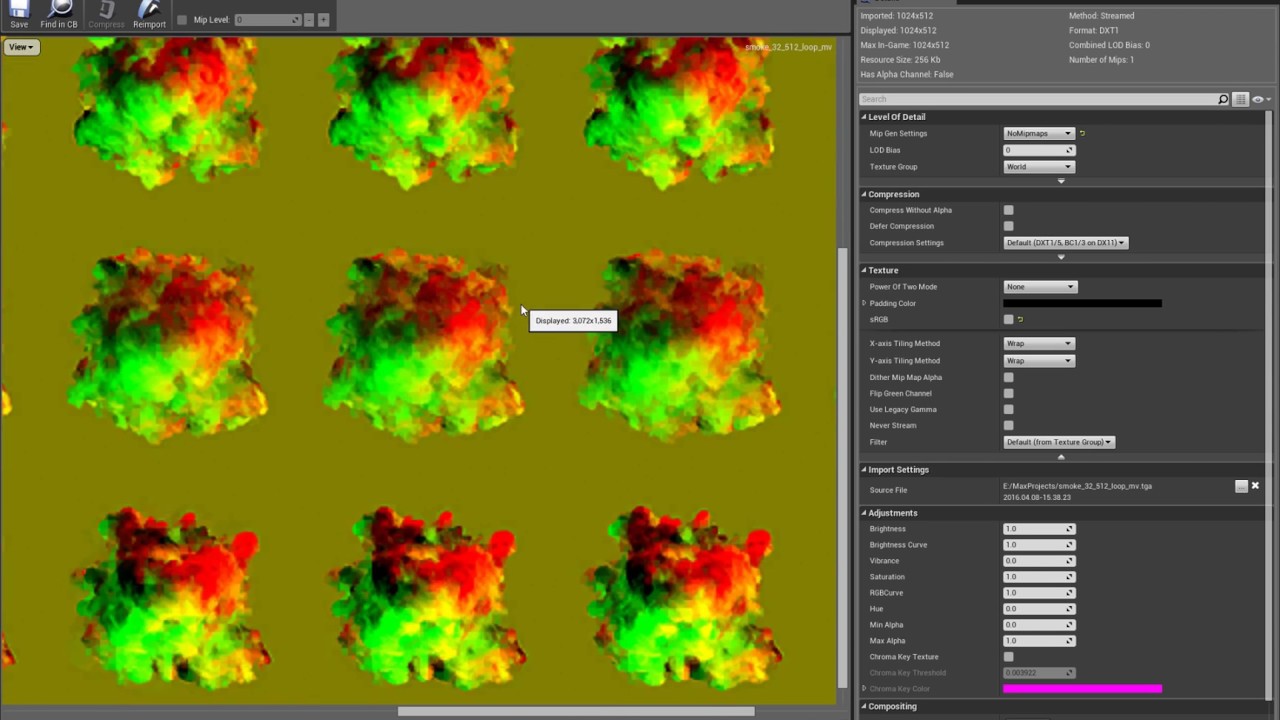1280x720 pixels.
Task: Click the search magnifier in the details panel
Action: (1223, 99)
